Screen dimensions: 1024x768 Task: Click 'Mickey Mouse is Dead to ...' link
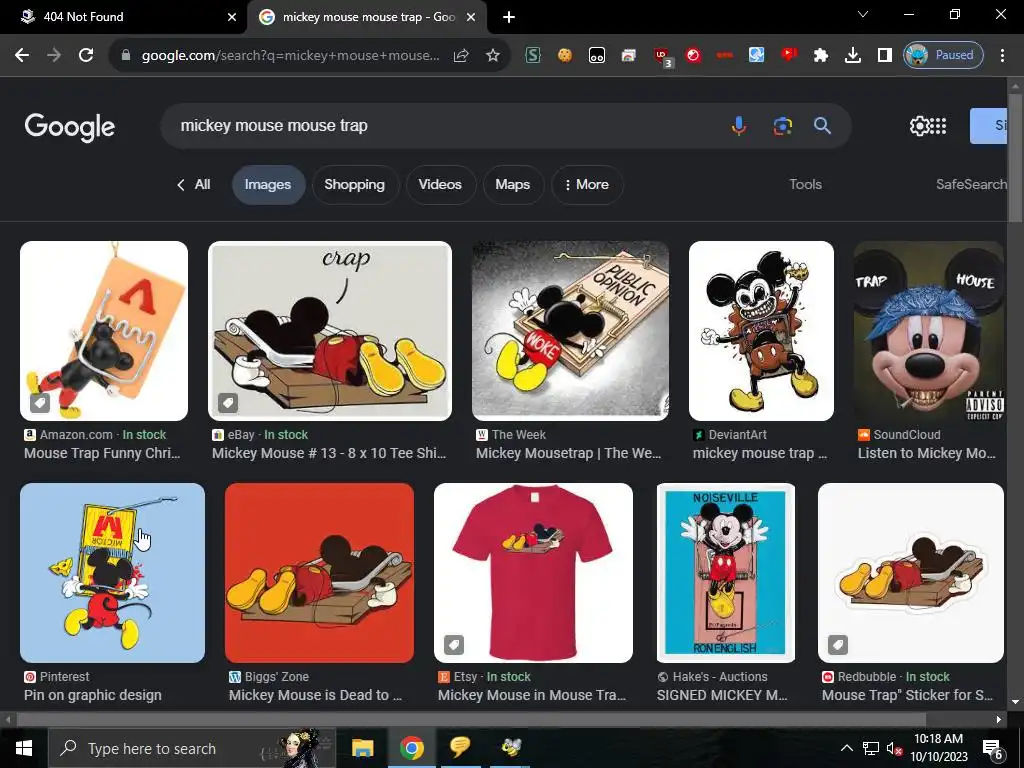(x=315, y=696)
